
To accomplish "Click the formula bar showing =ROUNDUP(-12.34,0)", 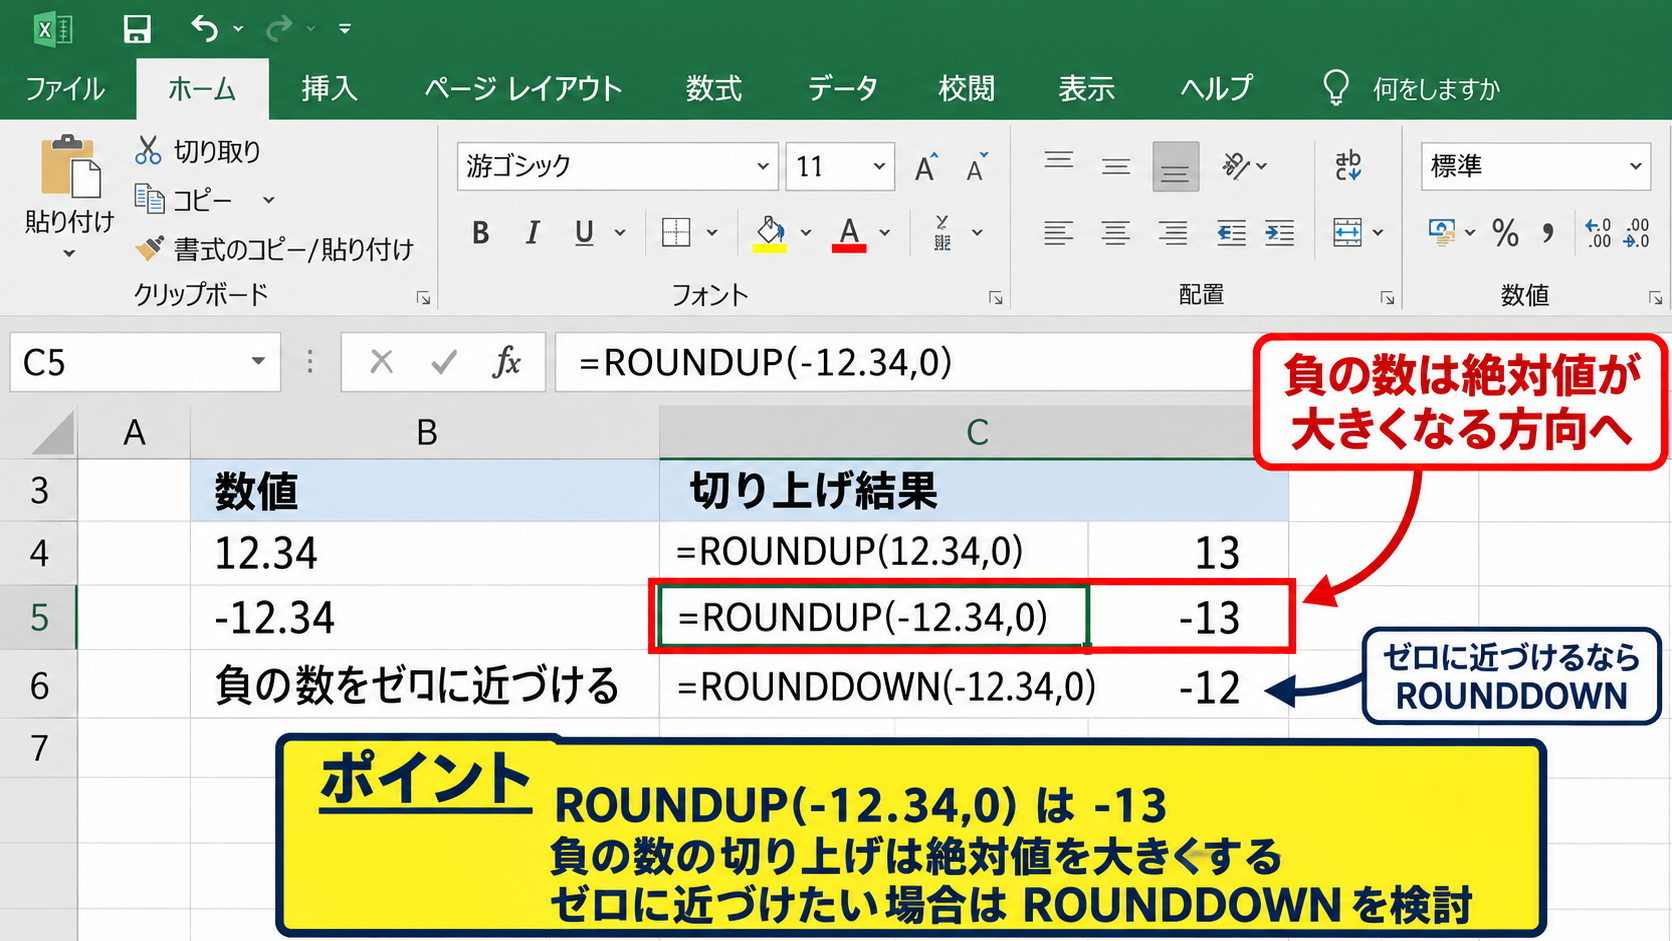I will 905,362.
